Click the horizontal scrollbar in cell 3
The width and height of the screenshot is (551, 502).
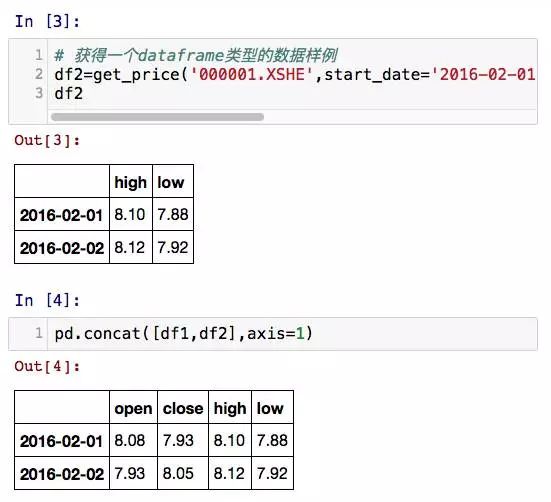point(157,117)
